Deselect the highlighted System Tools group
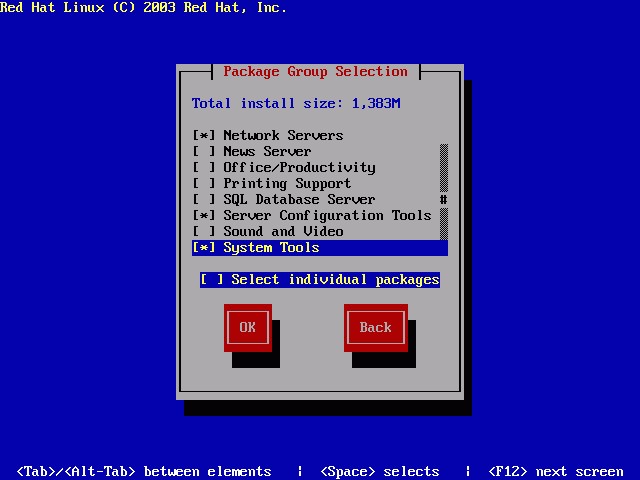 point(204,248)
